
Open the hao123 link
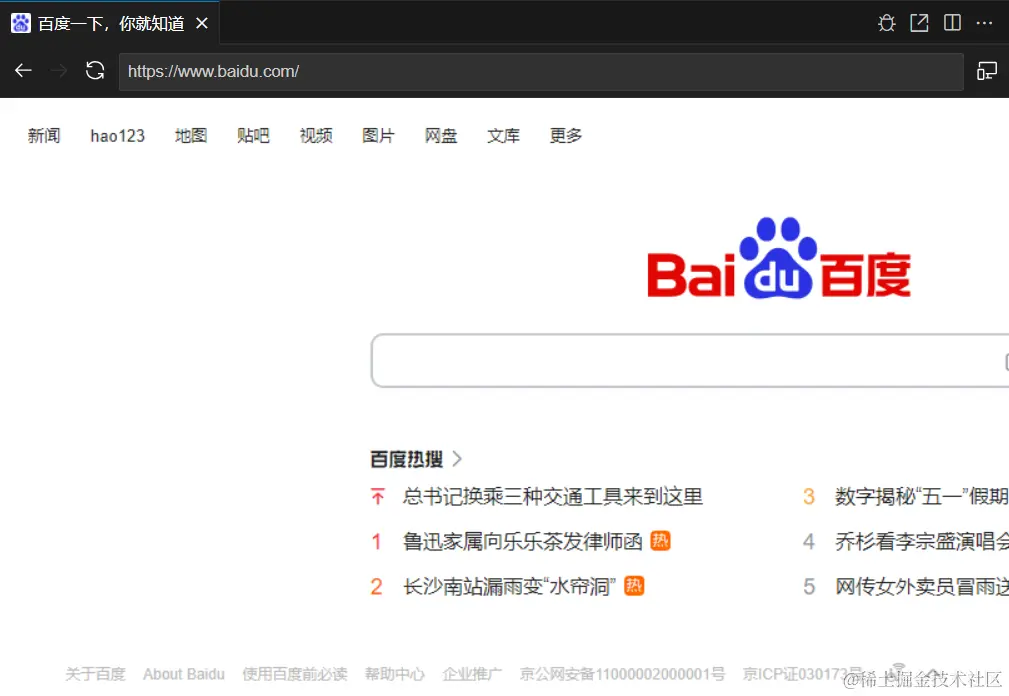118,136
